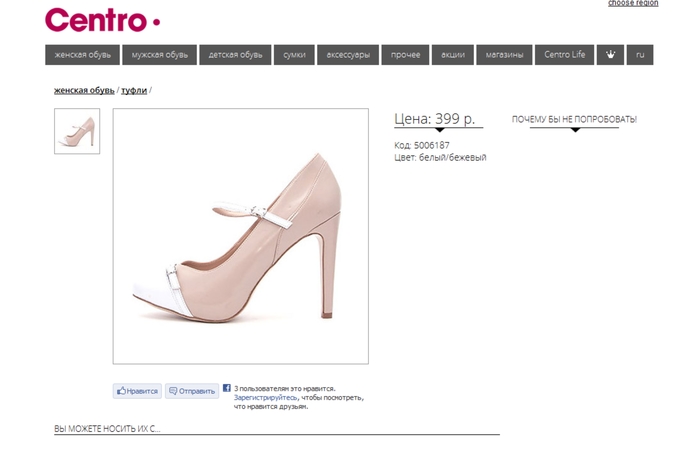Click the Facebook icon beside the likes text

point(227,388)
